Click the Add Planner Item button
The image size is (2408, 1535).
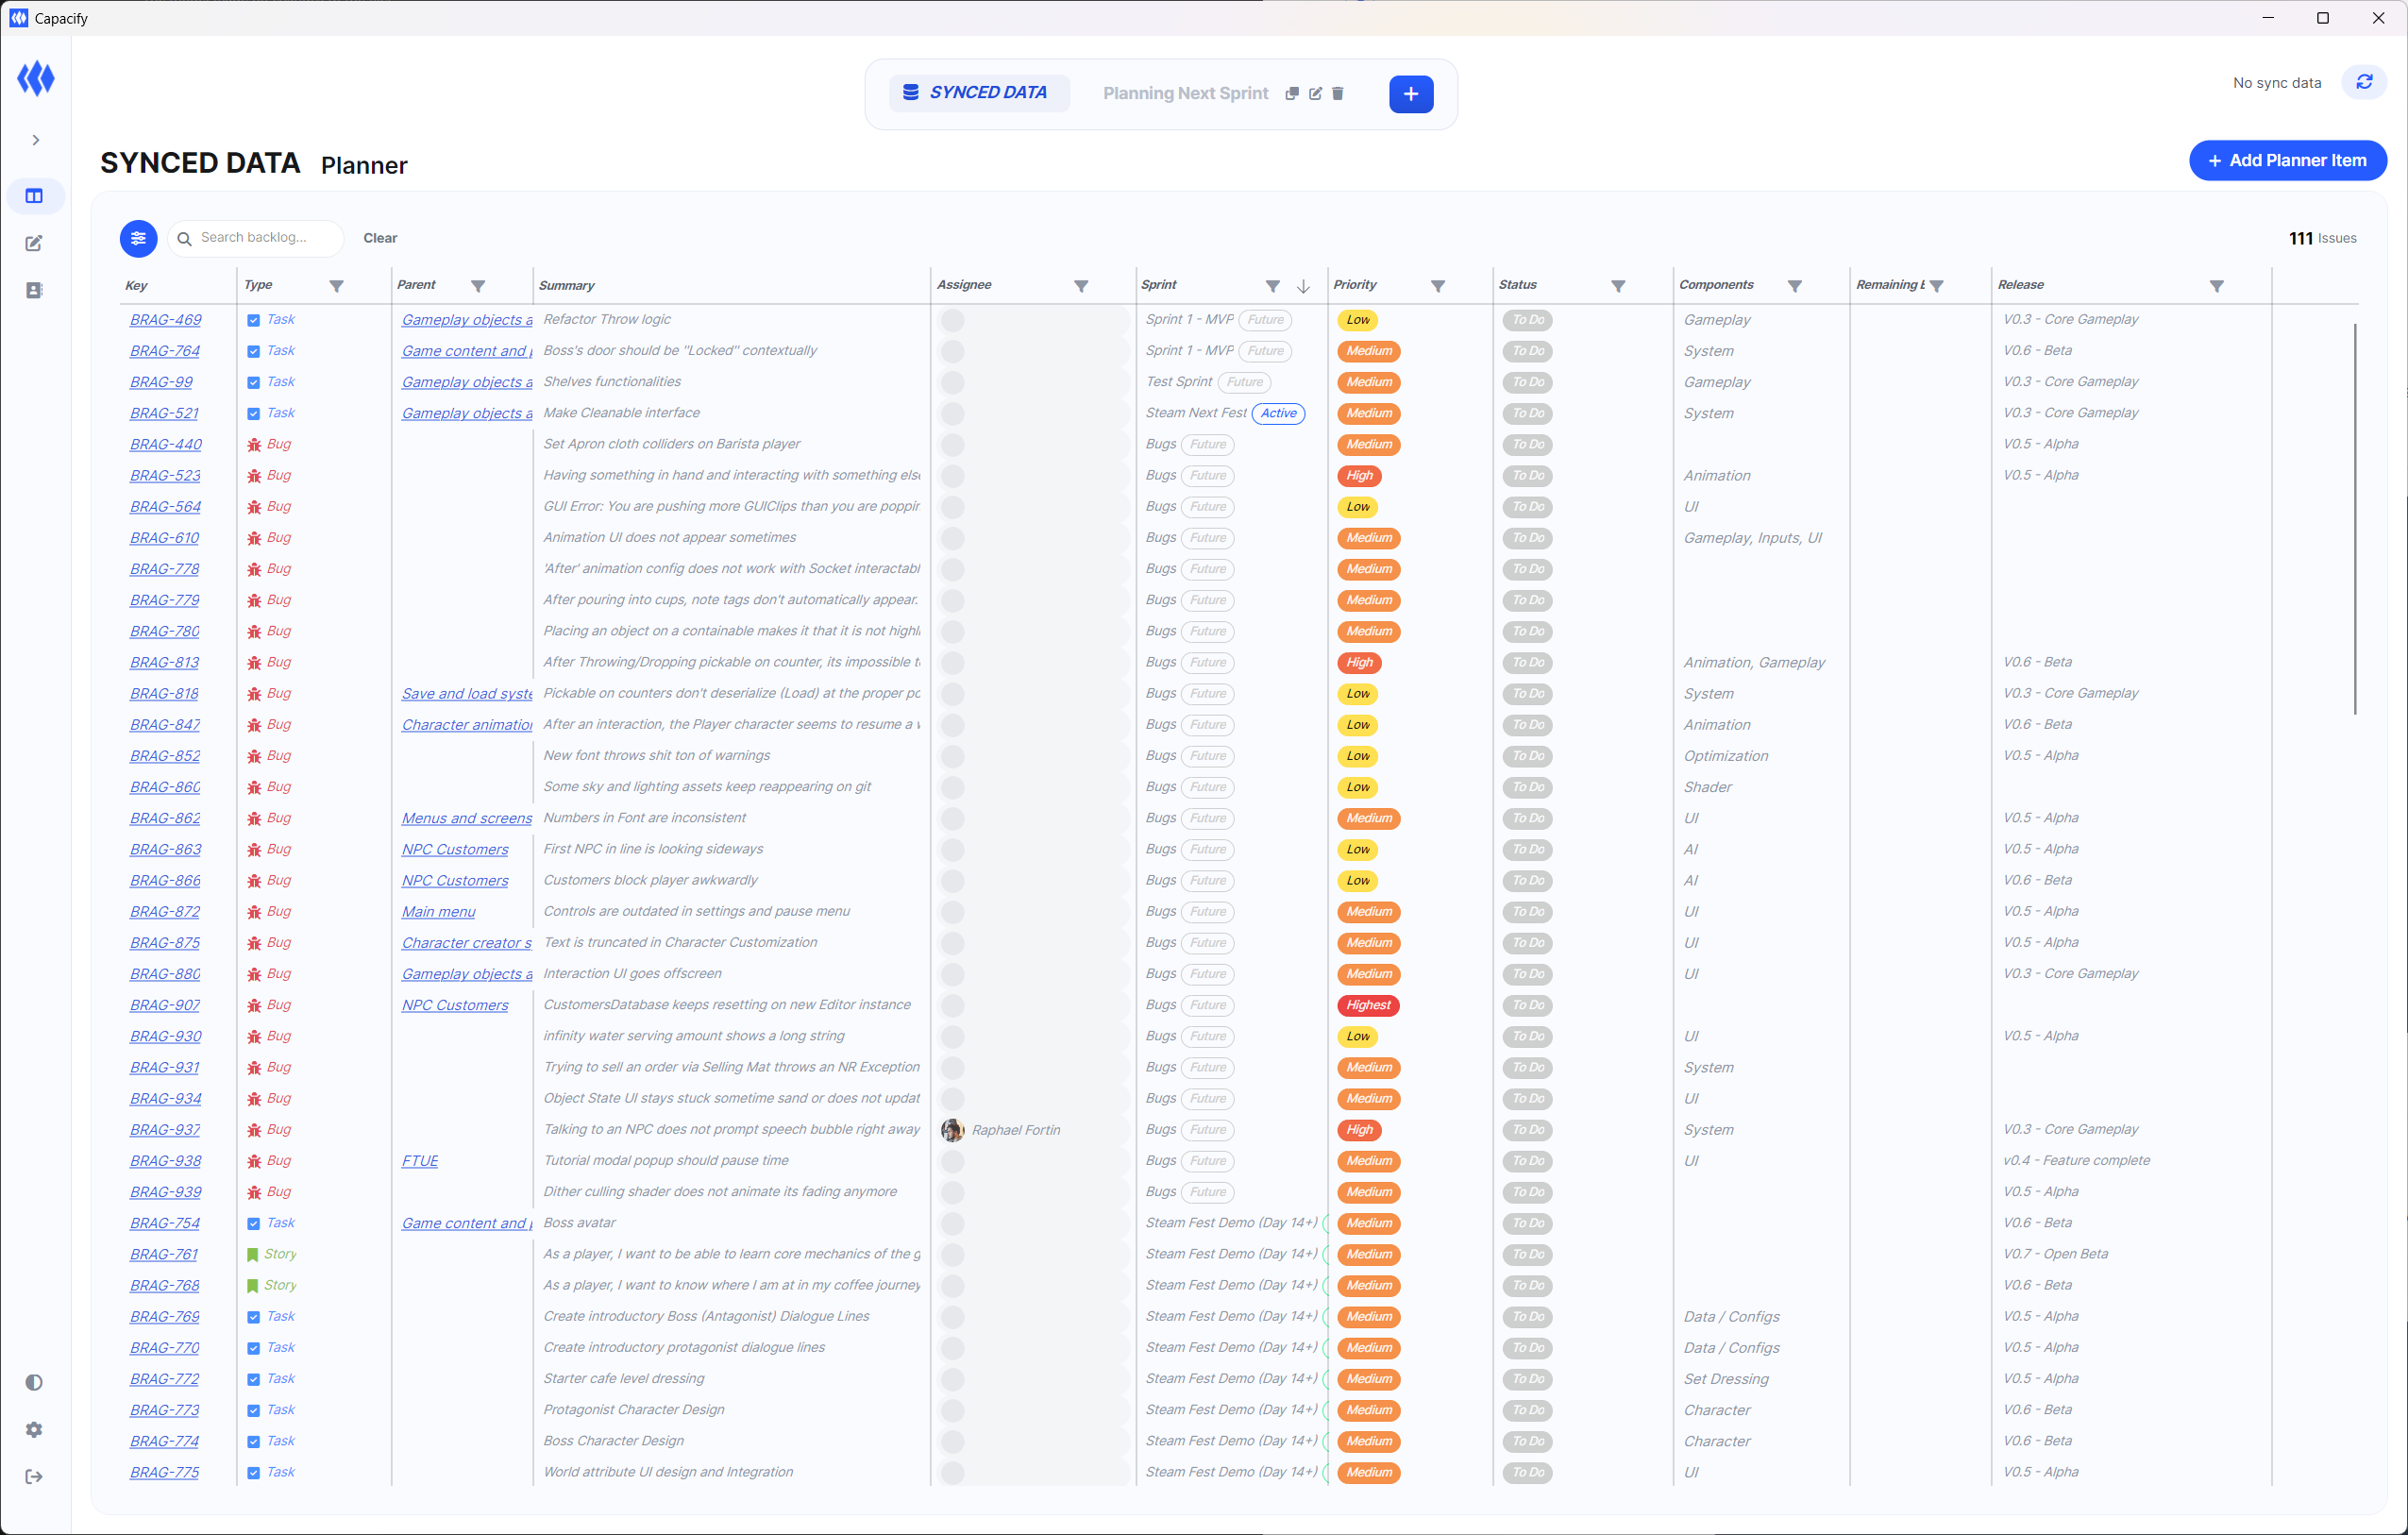(x=2288, y=160)
